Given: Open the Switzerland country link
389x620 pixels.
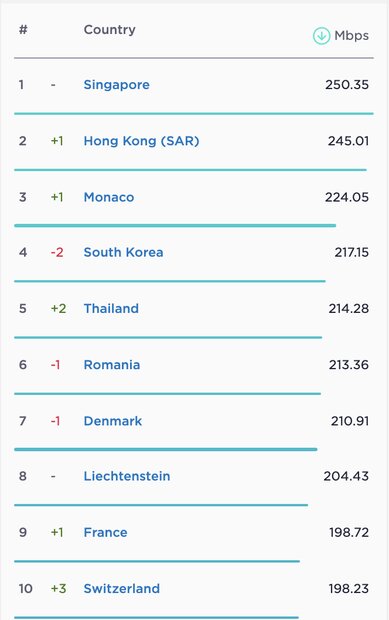Looking at the screenshot, I should point(122,588).
